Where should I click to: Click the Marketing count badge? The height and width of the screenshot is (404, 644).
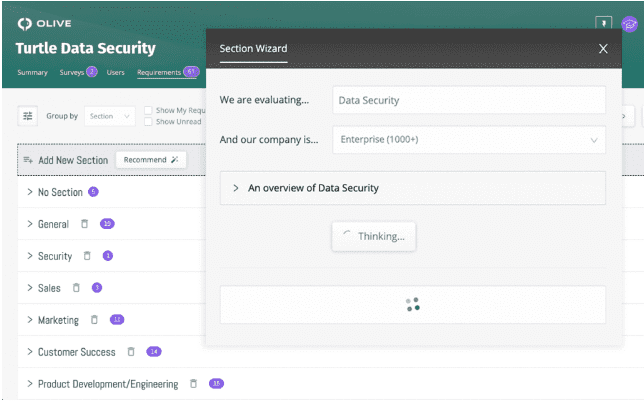[117, 320]
